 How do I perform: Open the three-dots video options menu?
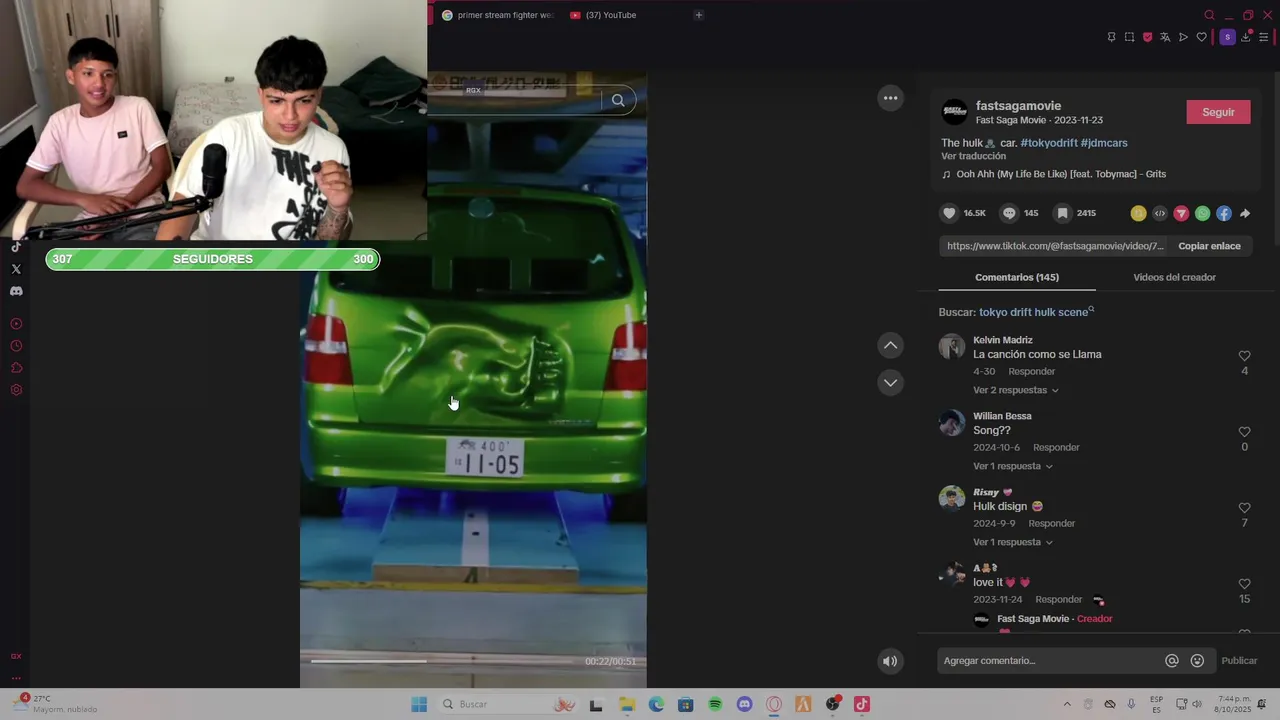[x=890, y=98]
